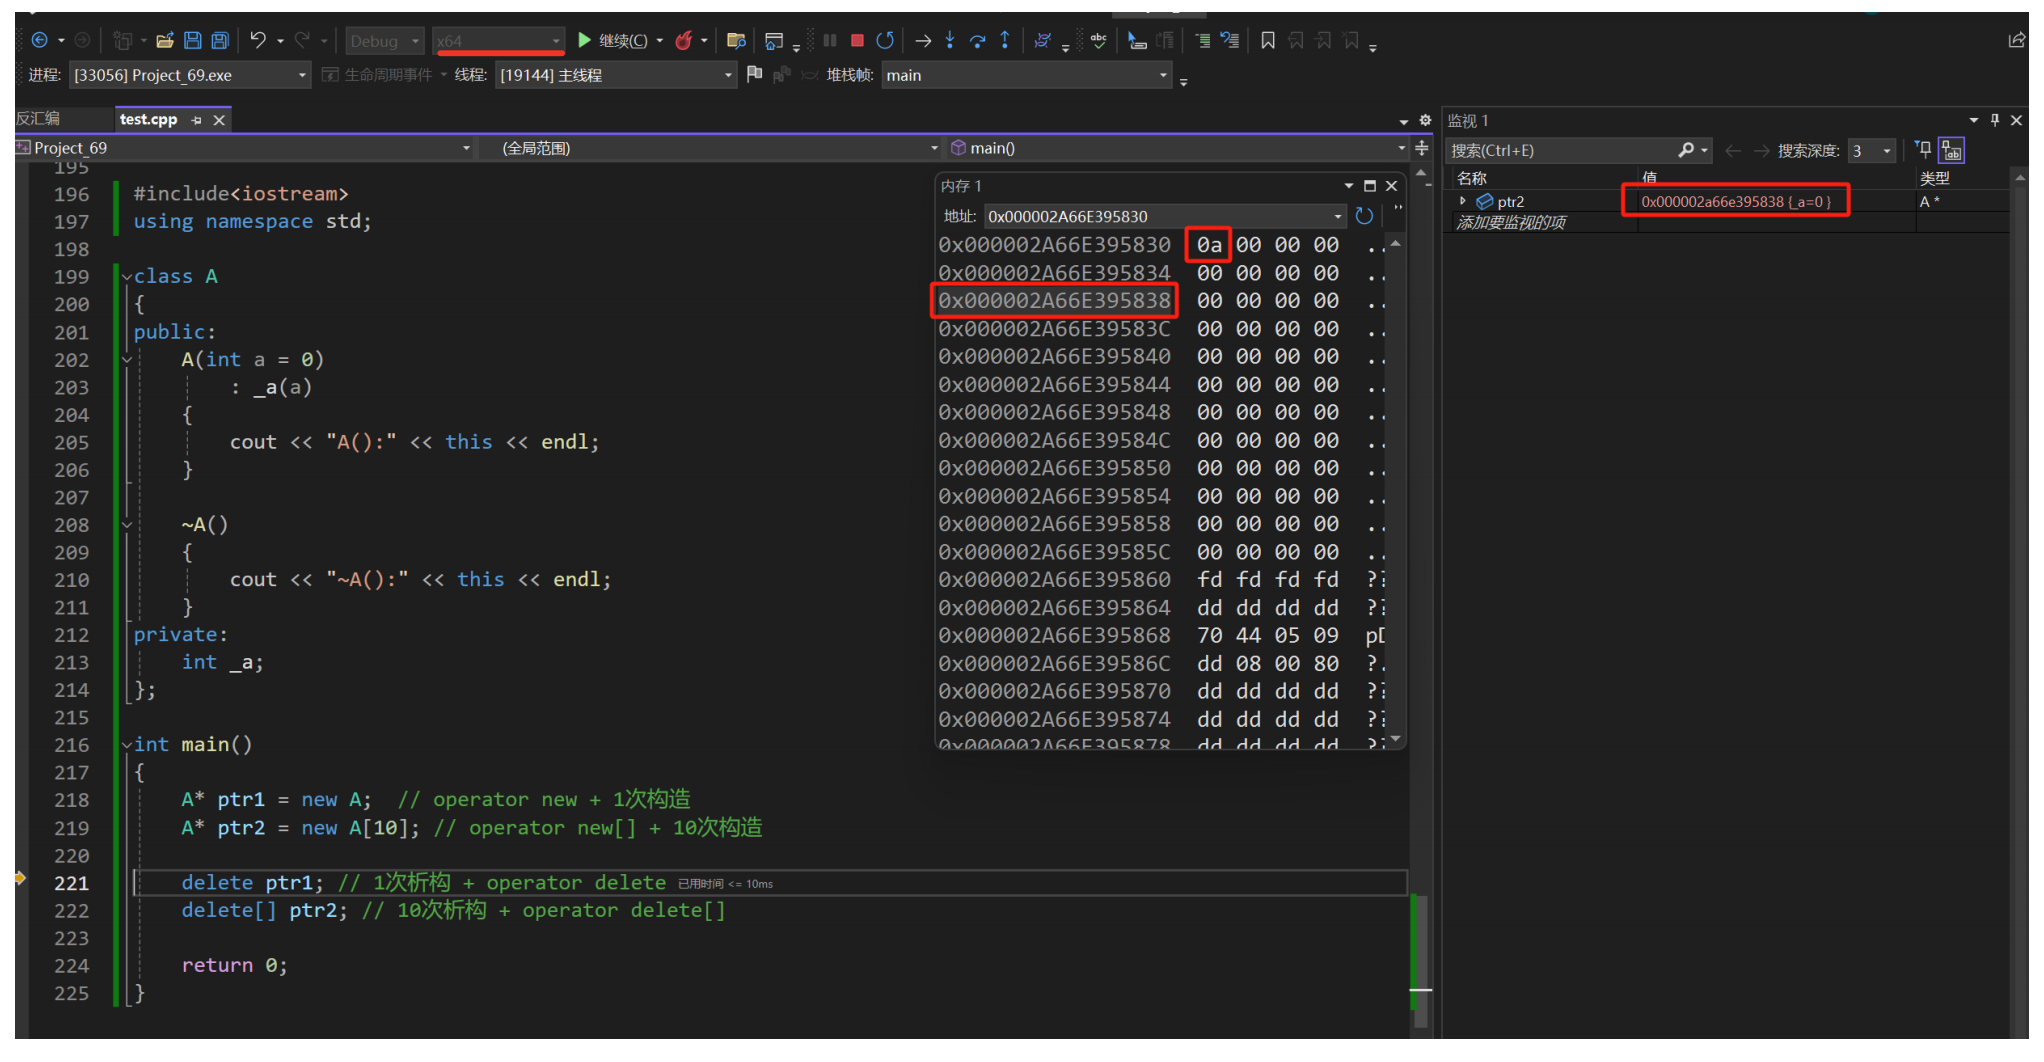Collapse the int main() code block

(x=126, y=745)
